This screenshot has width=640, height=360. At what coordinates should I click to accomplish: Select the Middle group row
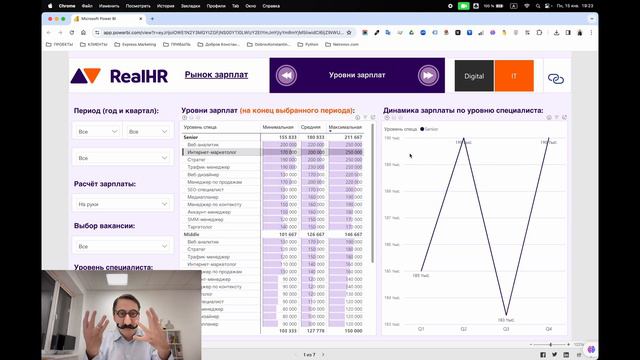(x=273, y=234)
